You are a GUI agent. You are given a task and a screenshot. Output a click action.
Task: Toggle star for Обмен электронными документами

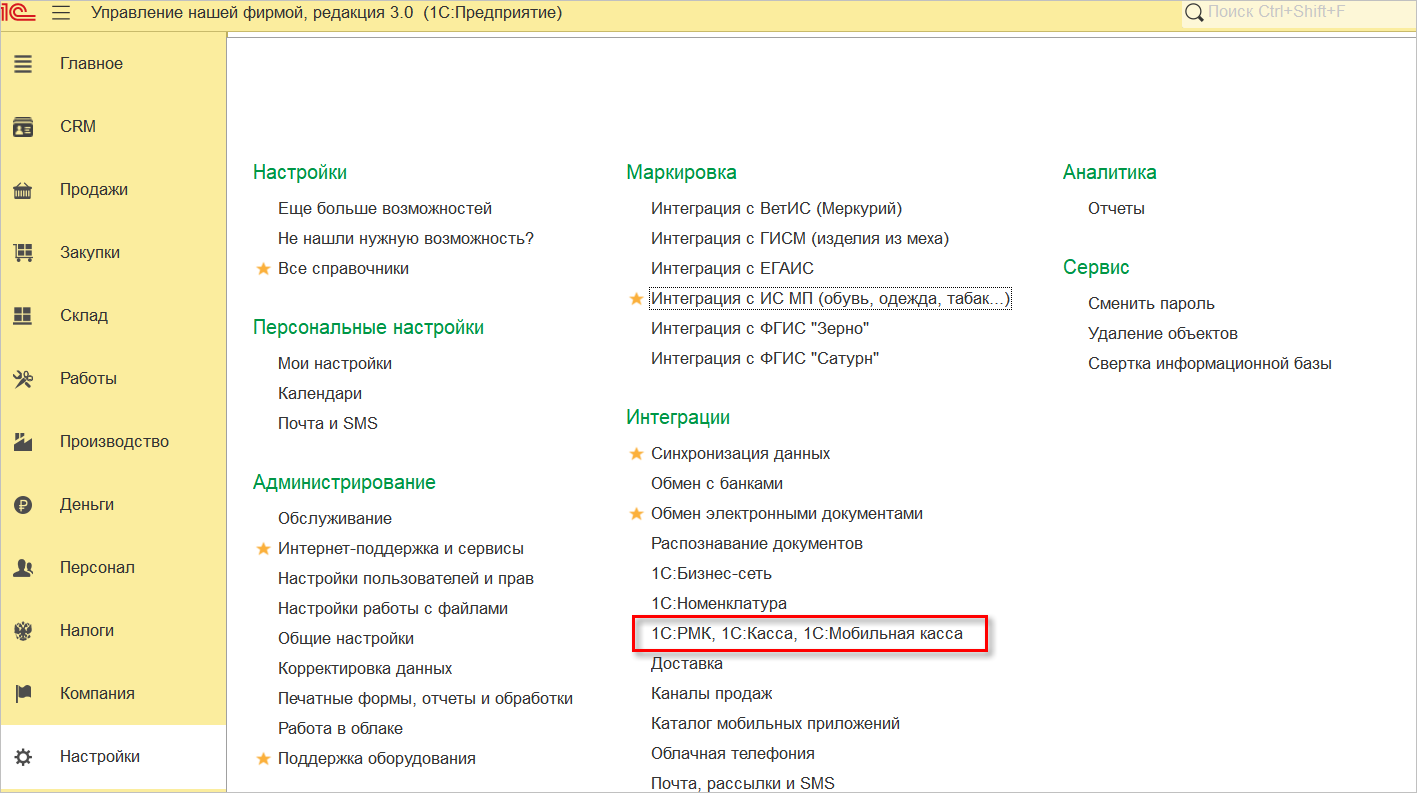(636, 513)
